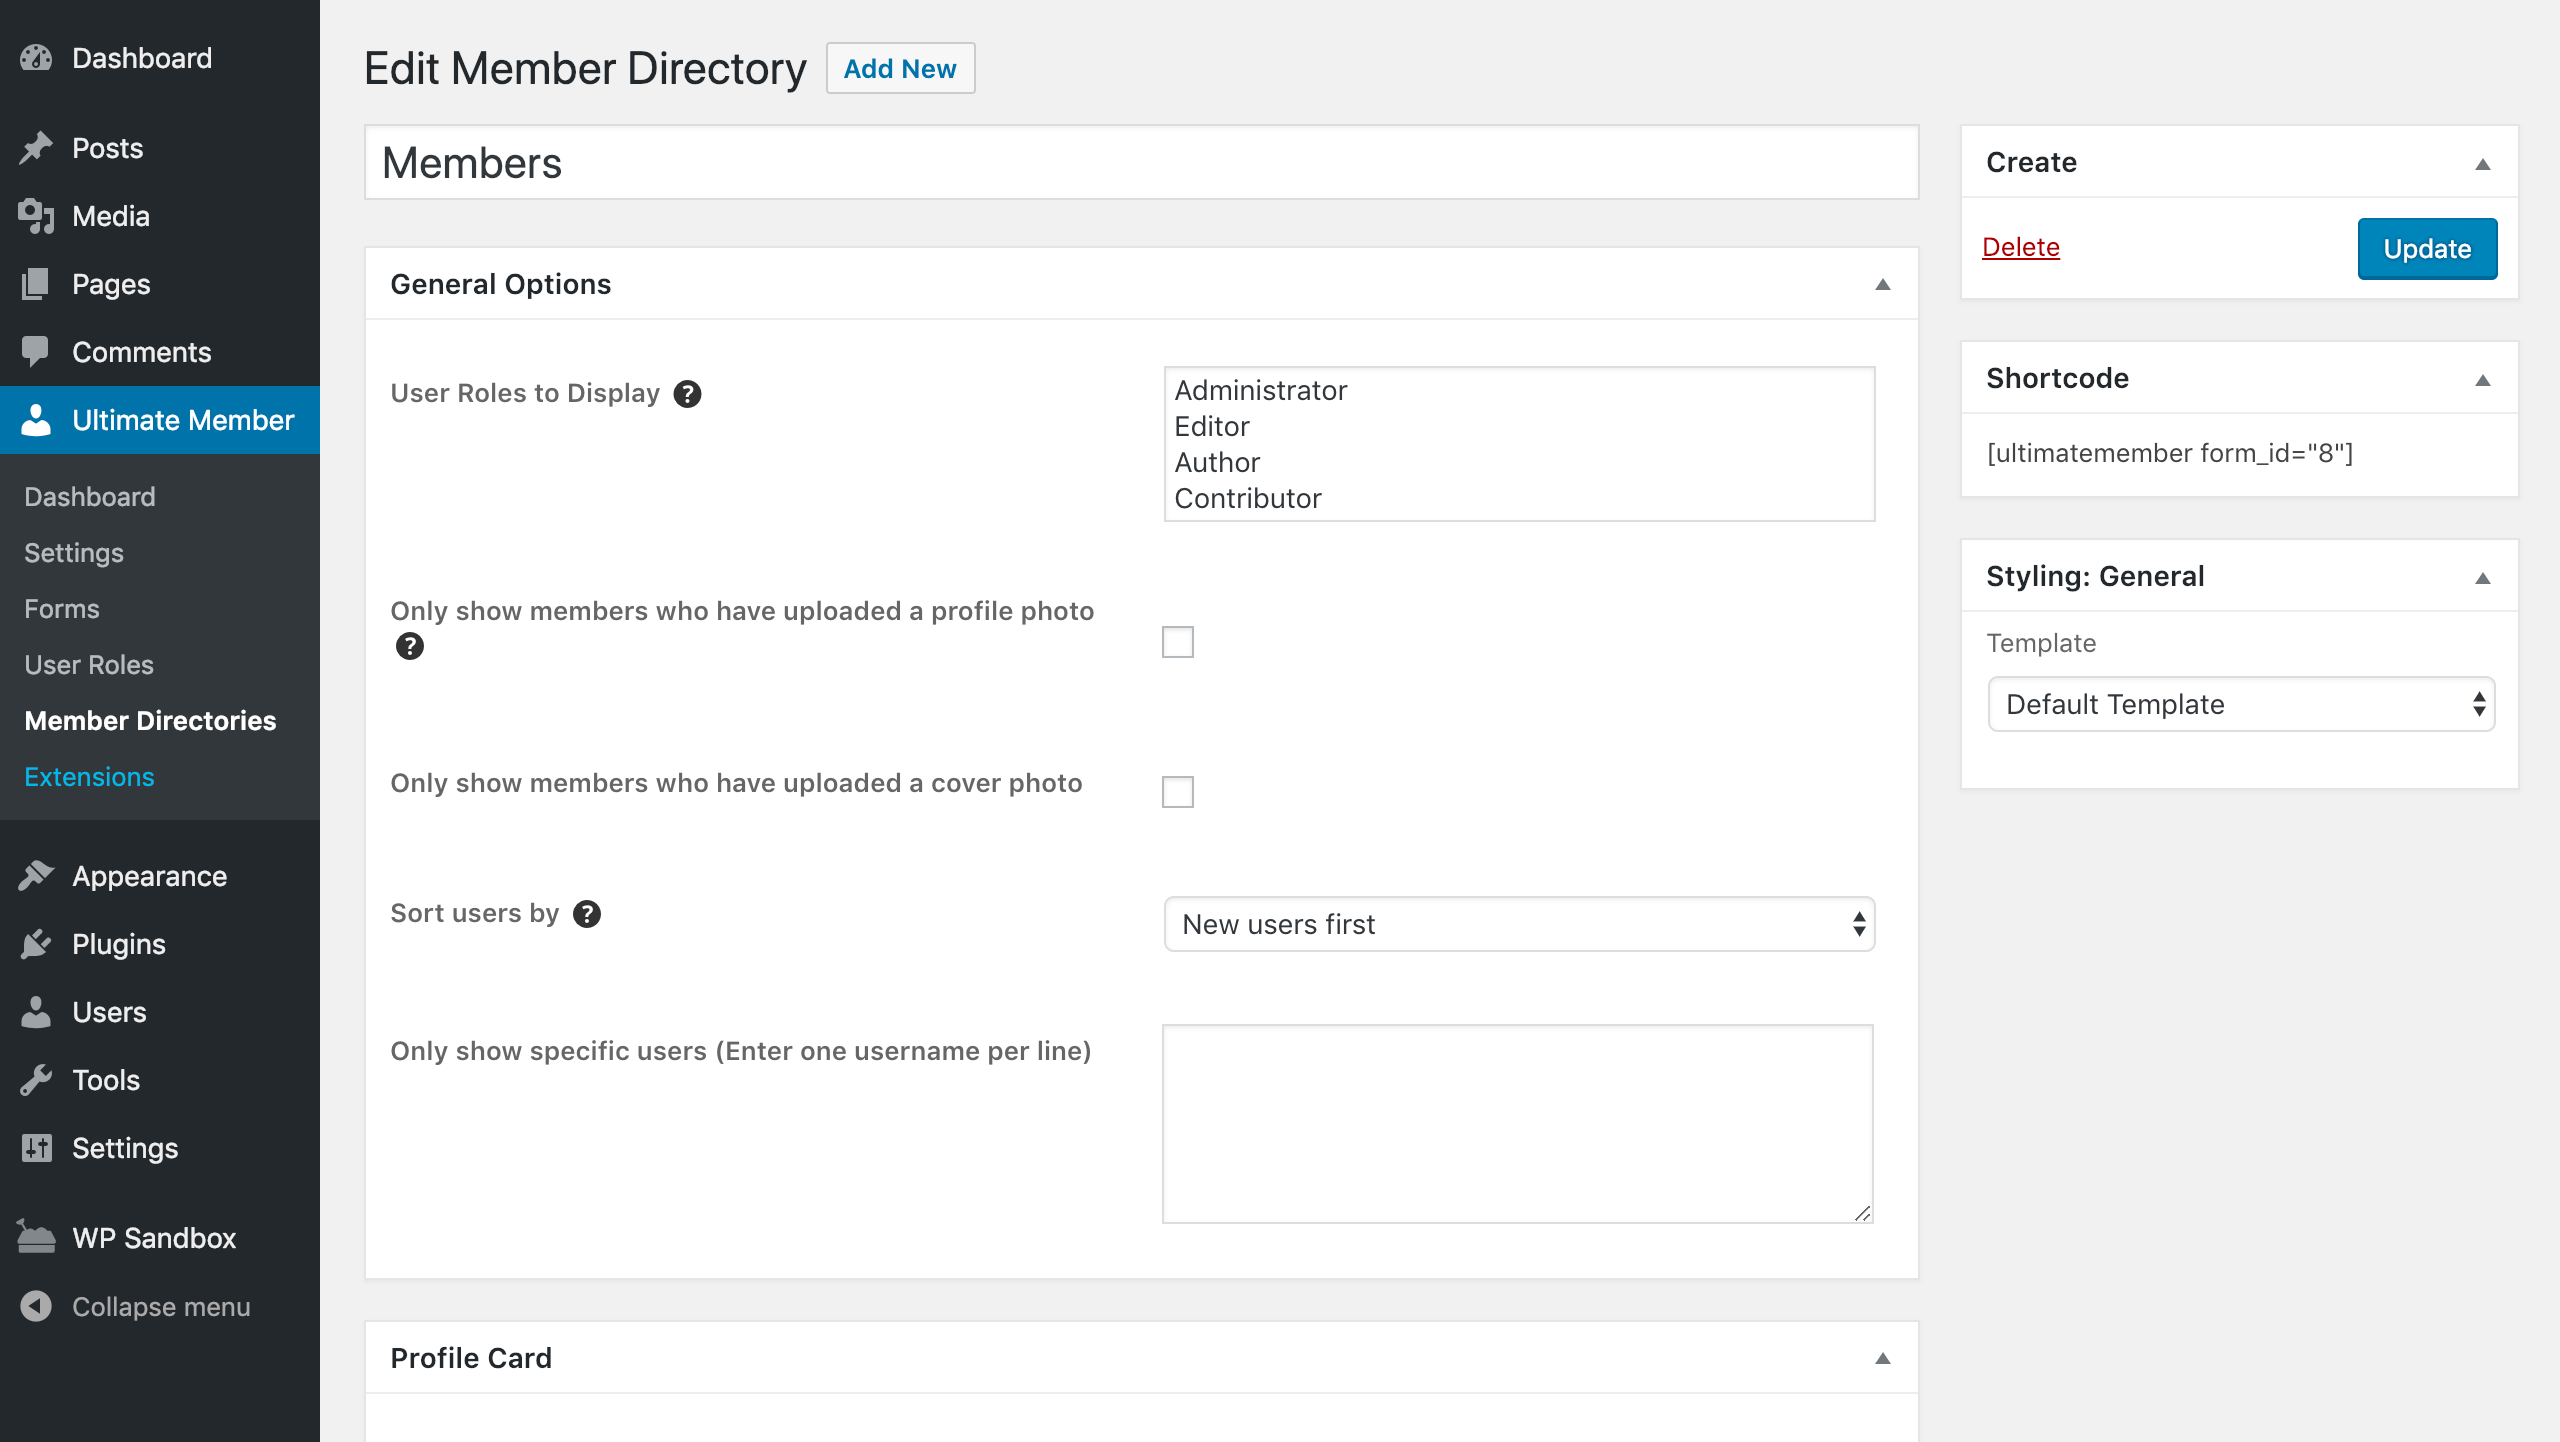Click the Update button
Screen dimensions: 2560x1442
coord(2426,248)
